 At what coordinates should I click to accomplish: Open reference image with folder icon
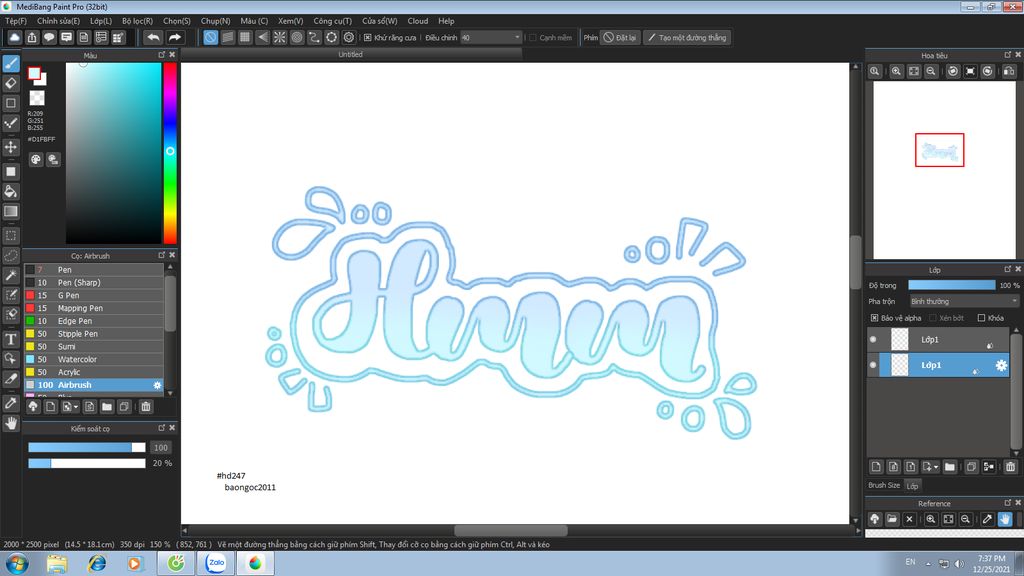pos(892,519)
